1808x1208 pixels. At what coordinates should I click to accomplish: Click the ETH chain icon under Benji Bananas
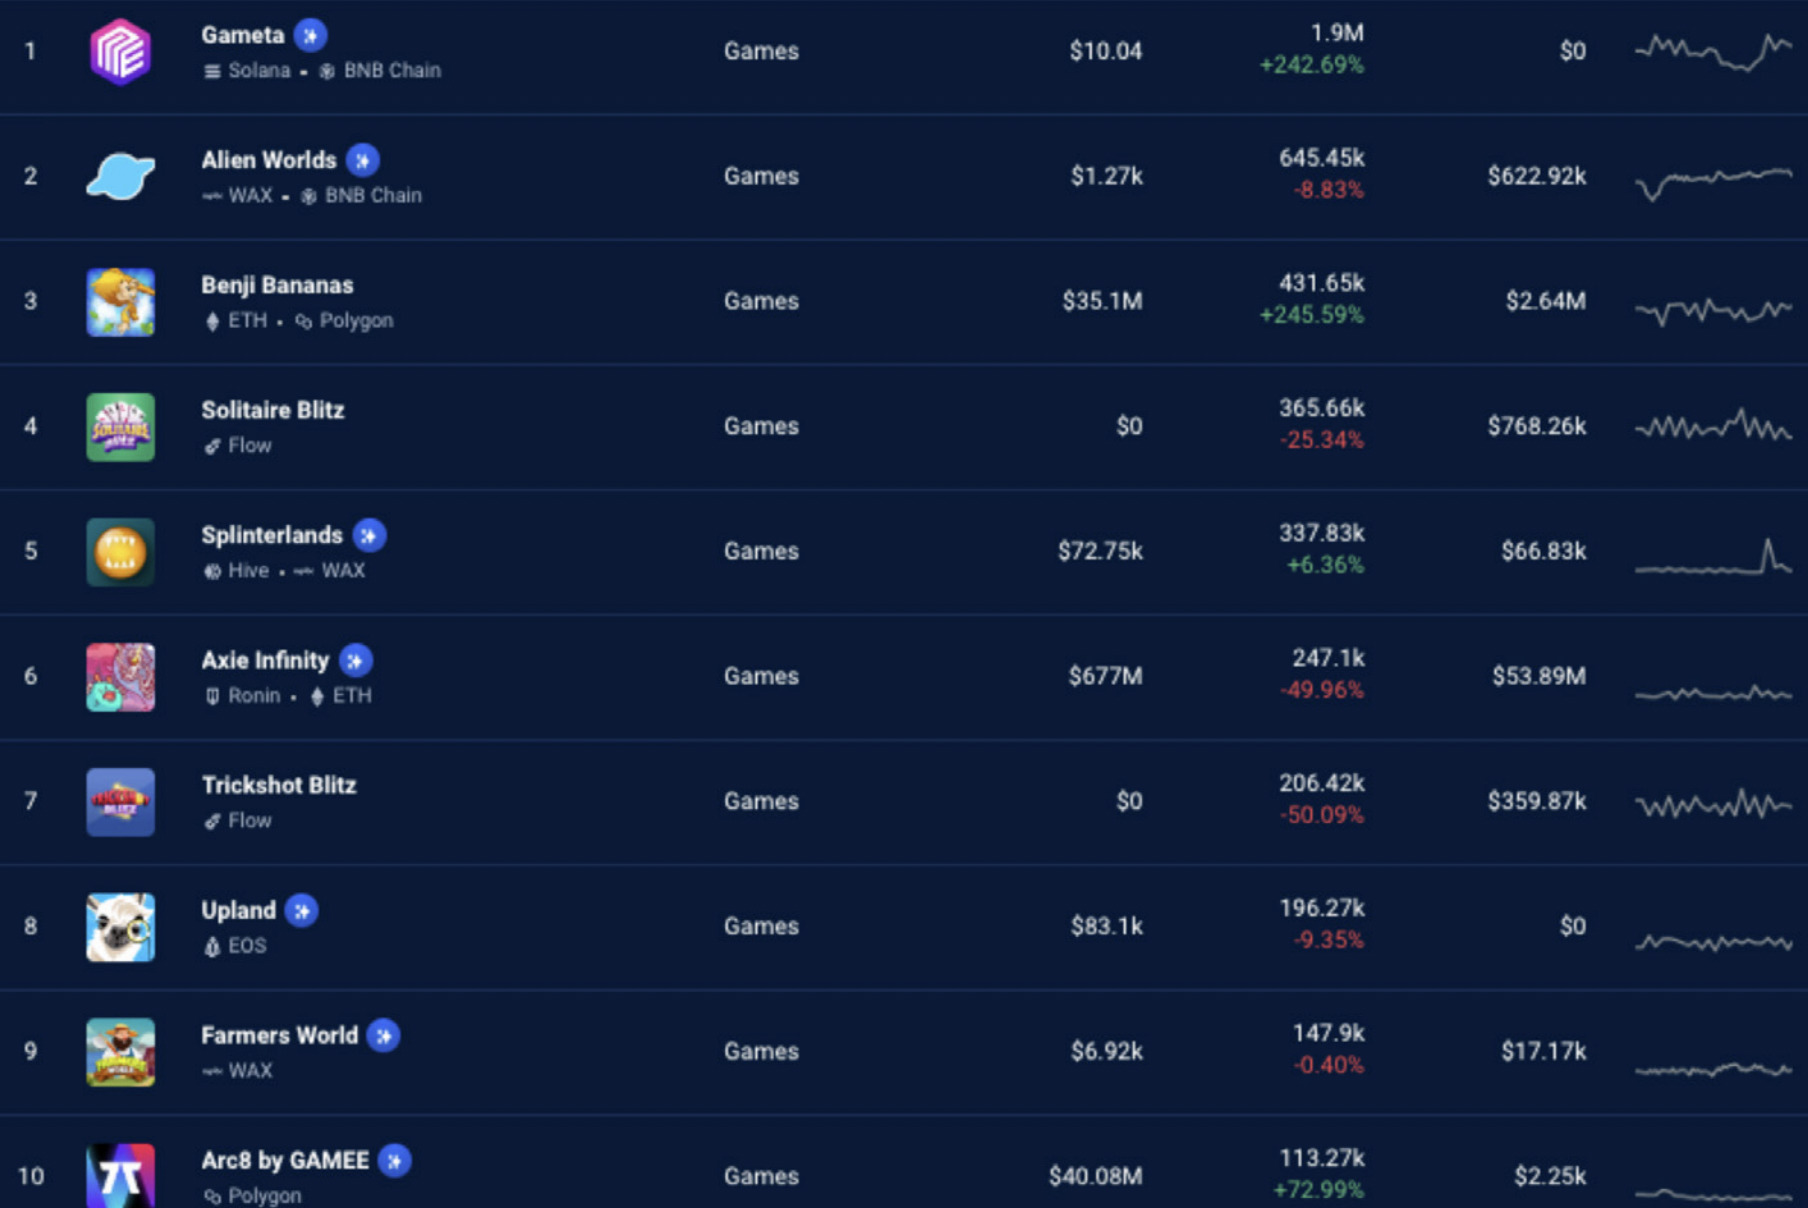click(x=212, y=321)
